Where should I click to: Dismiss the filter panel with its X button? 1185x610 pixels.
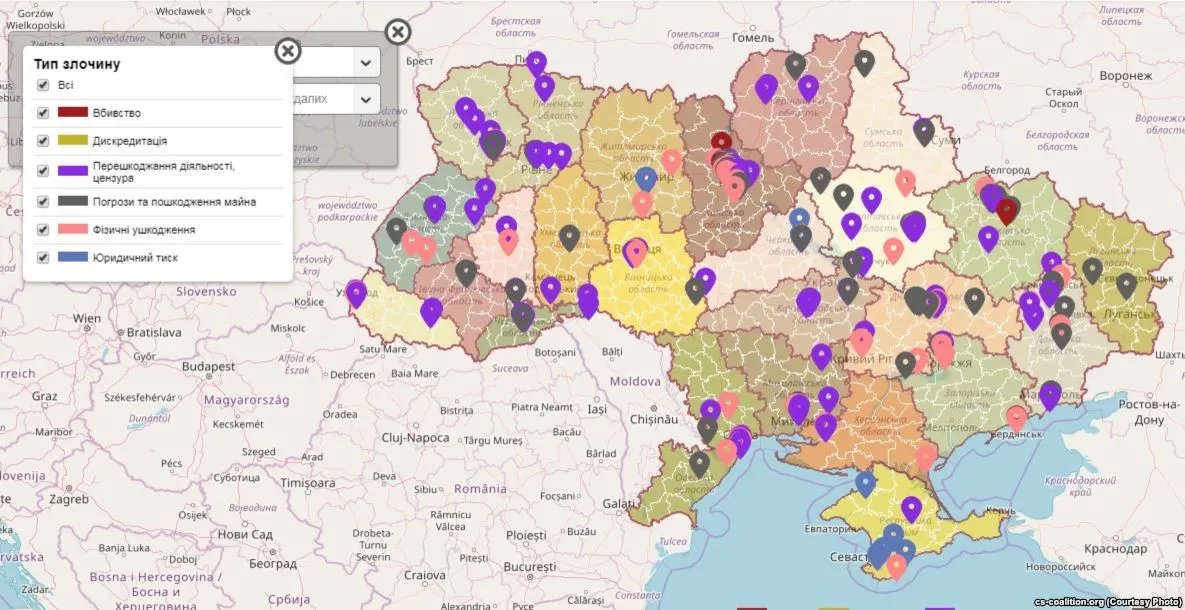pyautogui.click(x=398, y=31)
